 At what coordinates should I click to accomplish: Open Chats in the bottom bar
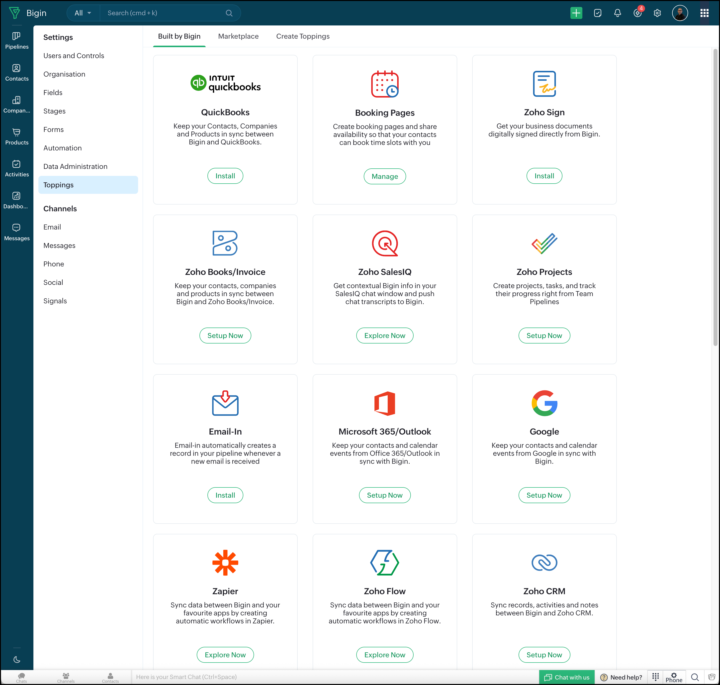(x=22, y=677)
